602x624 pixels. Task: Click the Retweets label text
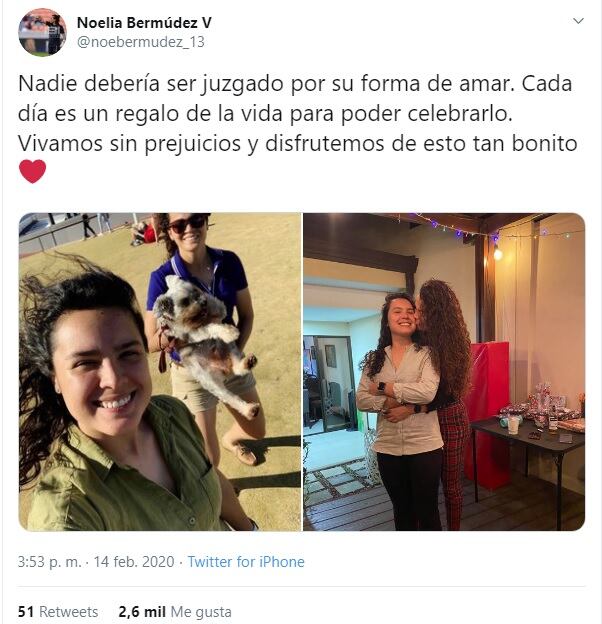coord(68,612)
